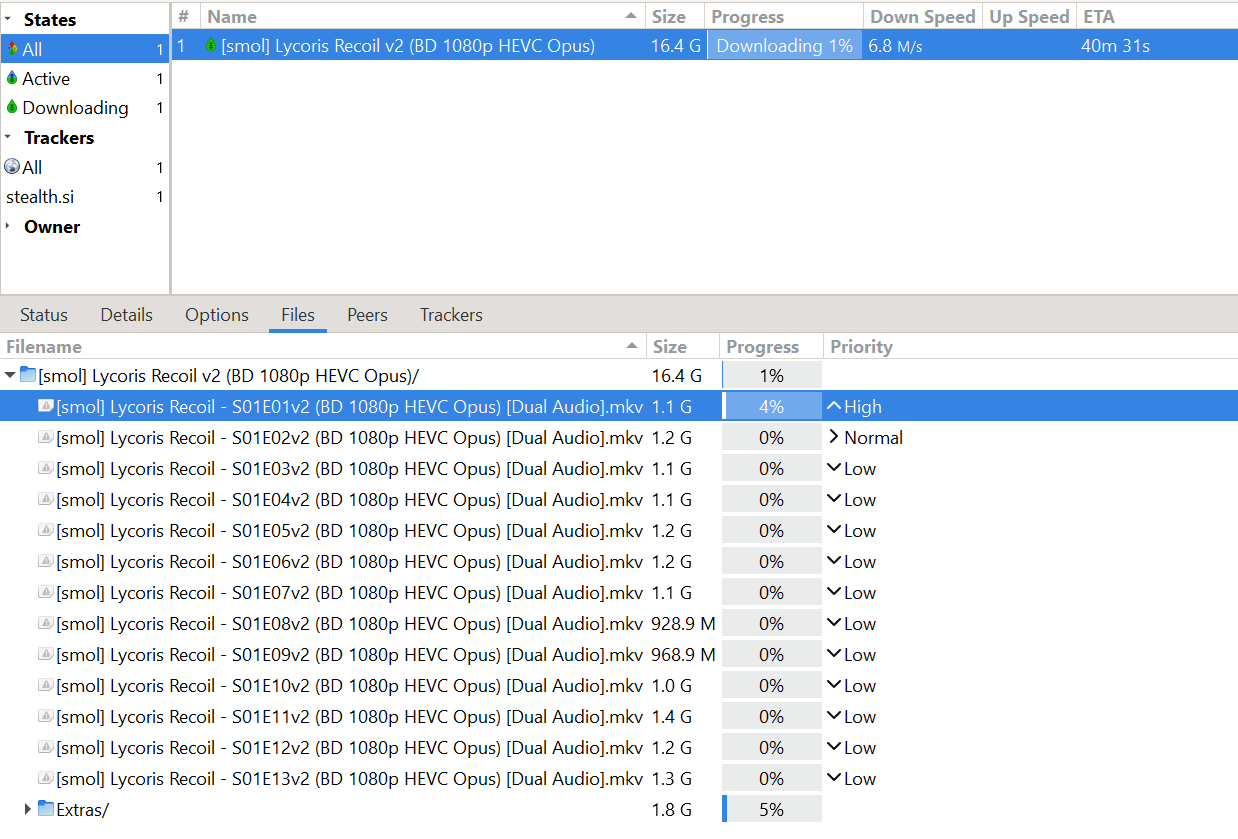Select file S01E12v2 Dual Audio.mkv

(350, 747)
